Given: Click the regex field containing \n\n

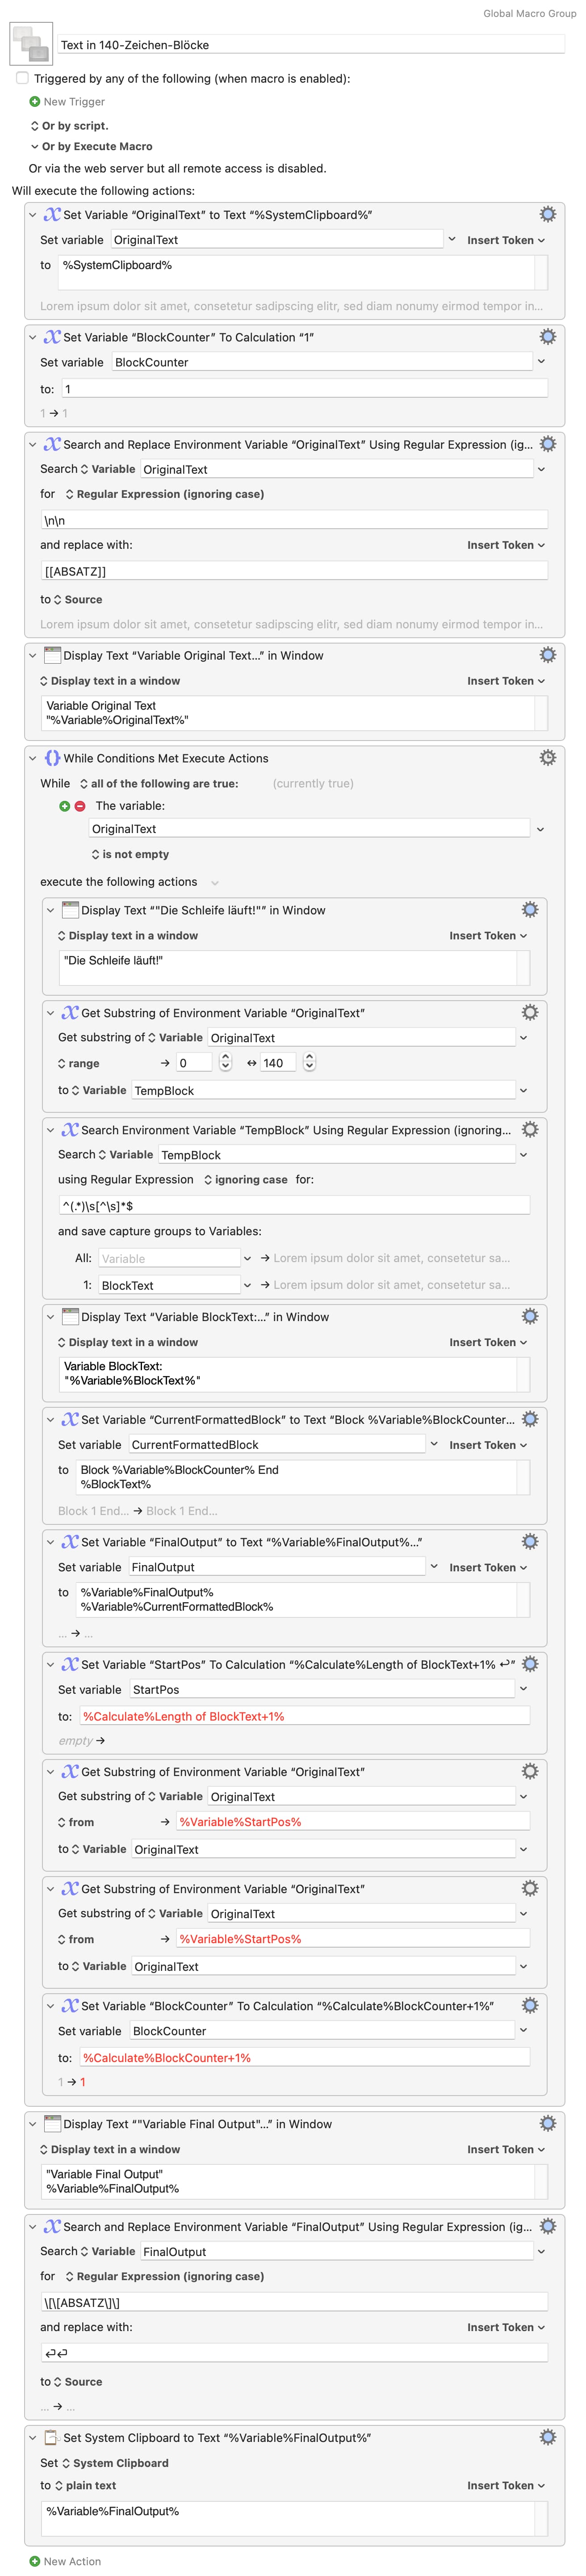Looking at the screenshot, I should 294,520.
